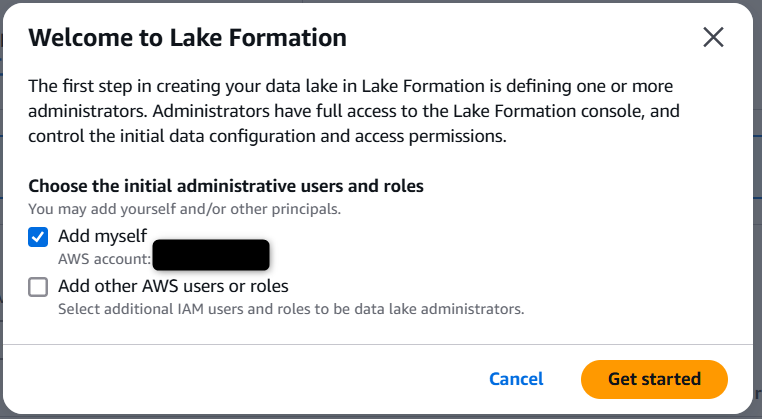Click the white checkmark inside the blue checkbox

38,237
